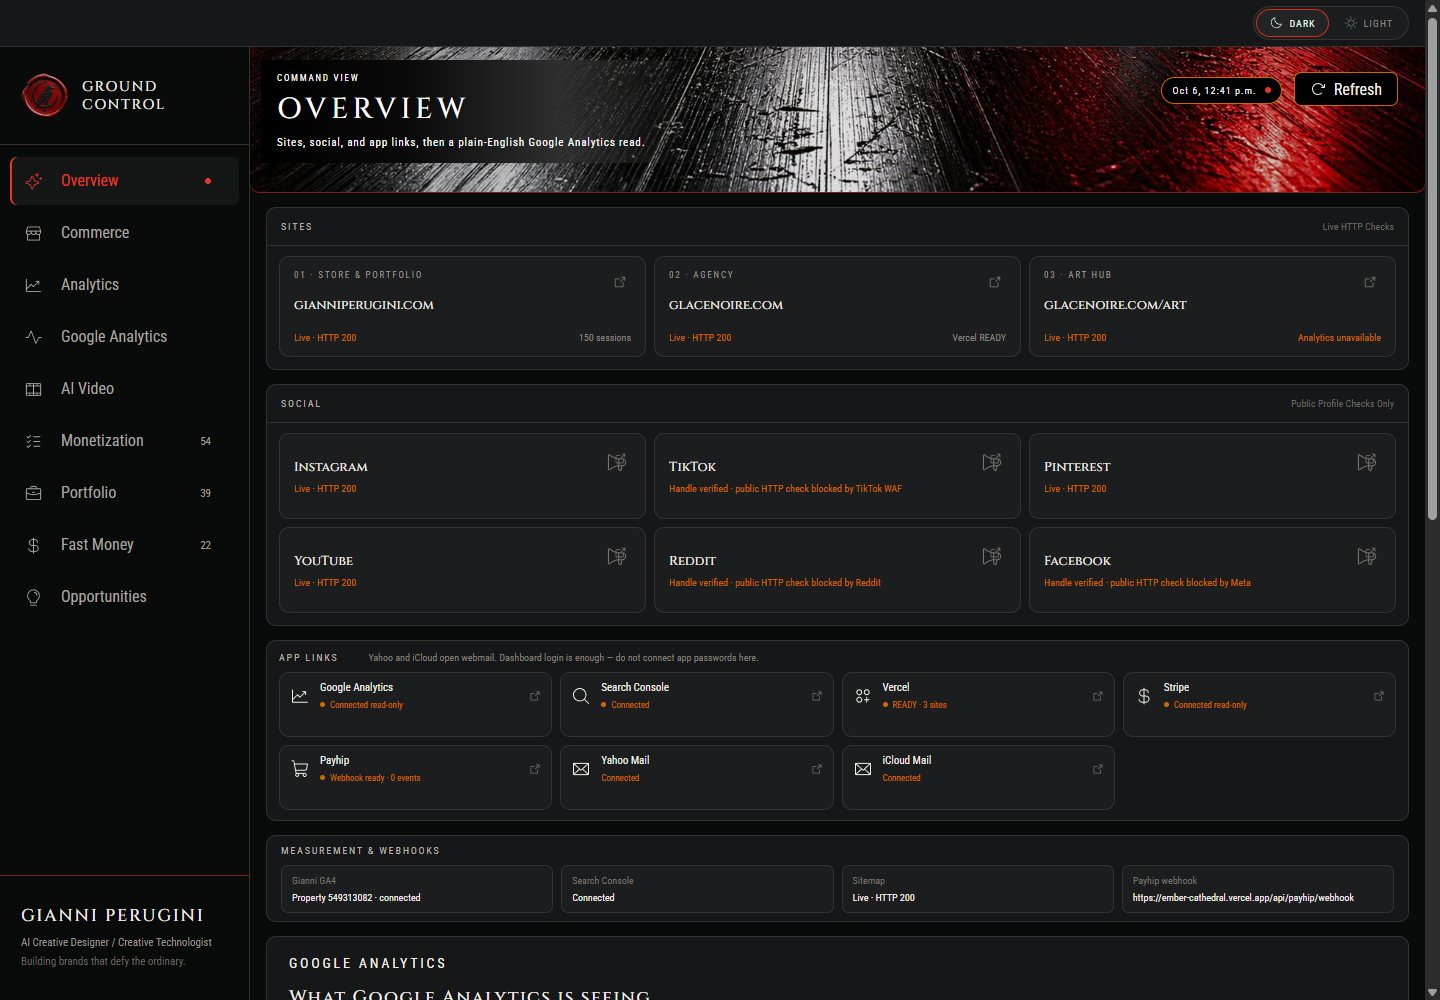Screen dimensions: 1440x1000
Task: Click the Gianni GA4 property card
Action: click(416, 889)
